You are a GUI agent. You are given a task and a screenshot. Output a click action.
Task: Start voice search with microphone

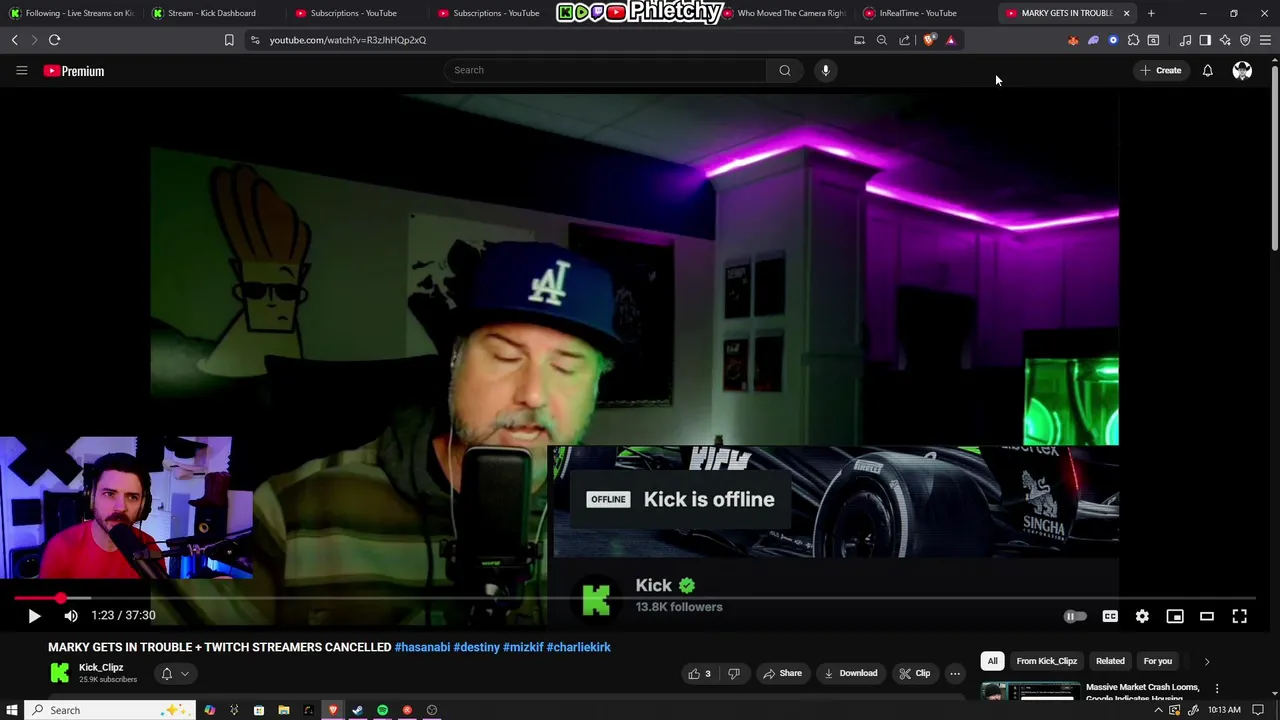pos(825,70)
